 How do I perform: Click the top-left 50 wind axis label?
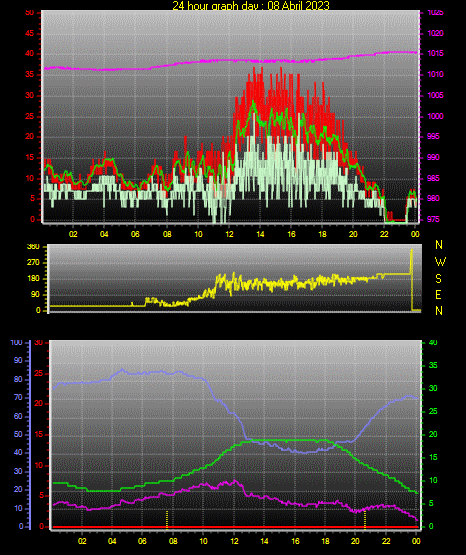coord(30,13)
